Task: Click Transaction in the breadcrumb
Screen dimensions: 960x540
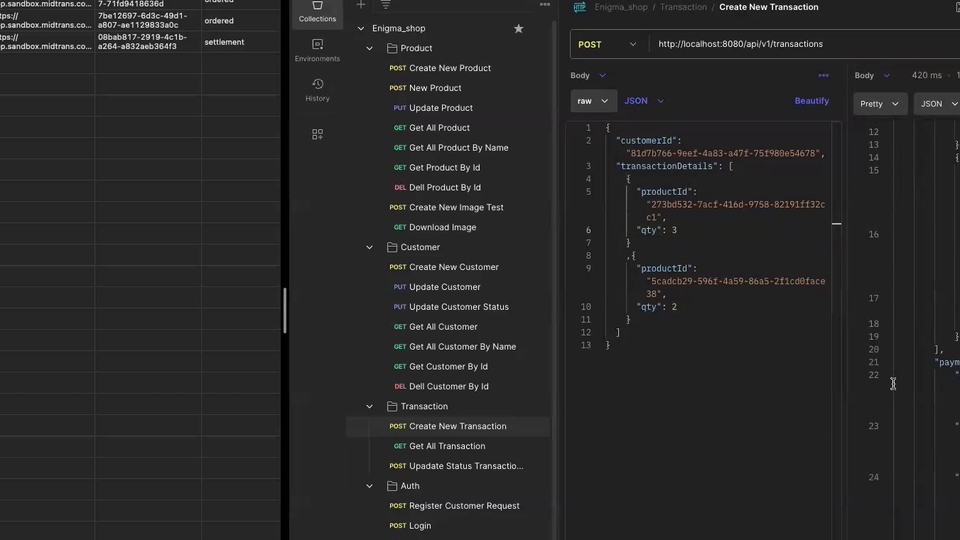Action: (683, 7)
